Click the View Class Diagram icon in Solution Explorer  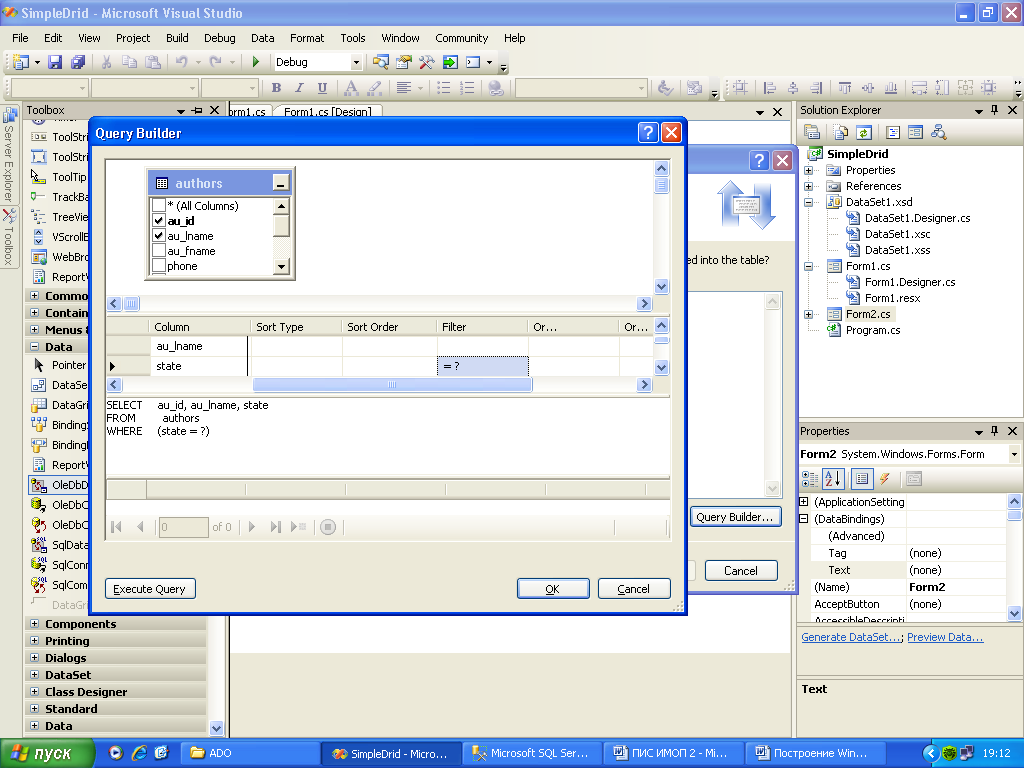938,133
